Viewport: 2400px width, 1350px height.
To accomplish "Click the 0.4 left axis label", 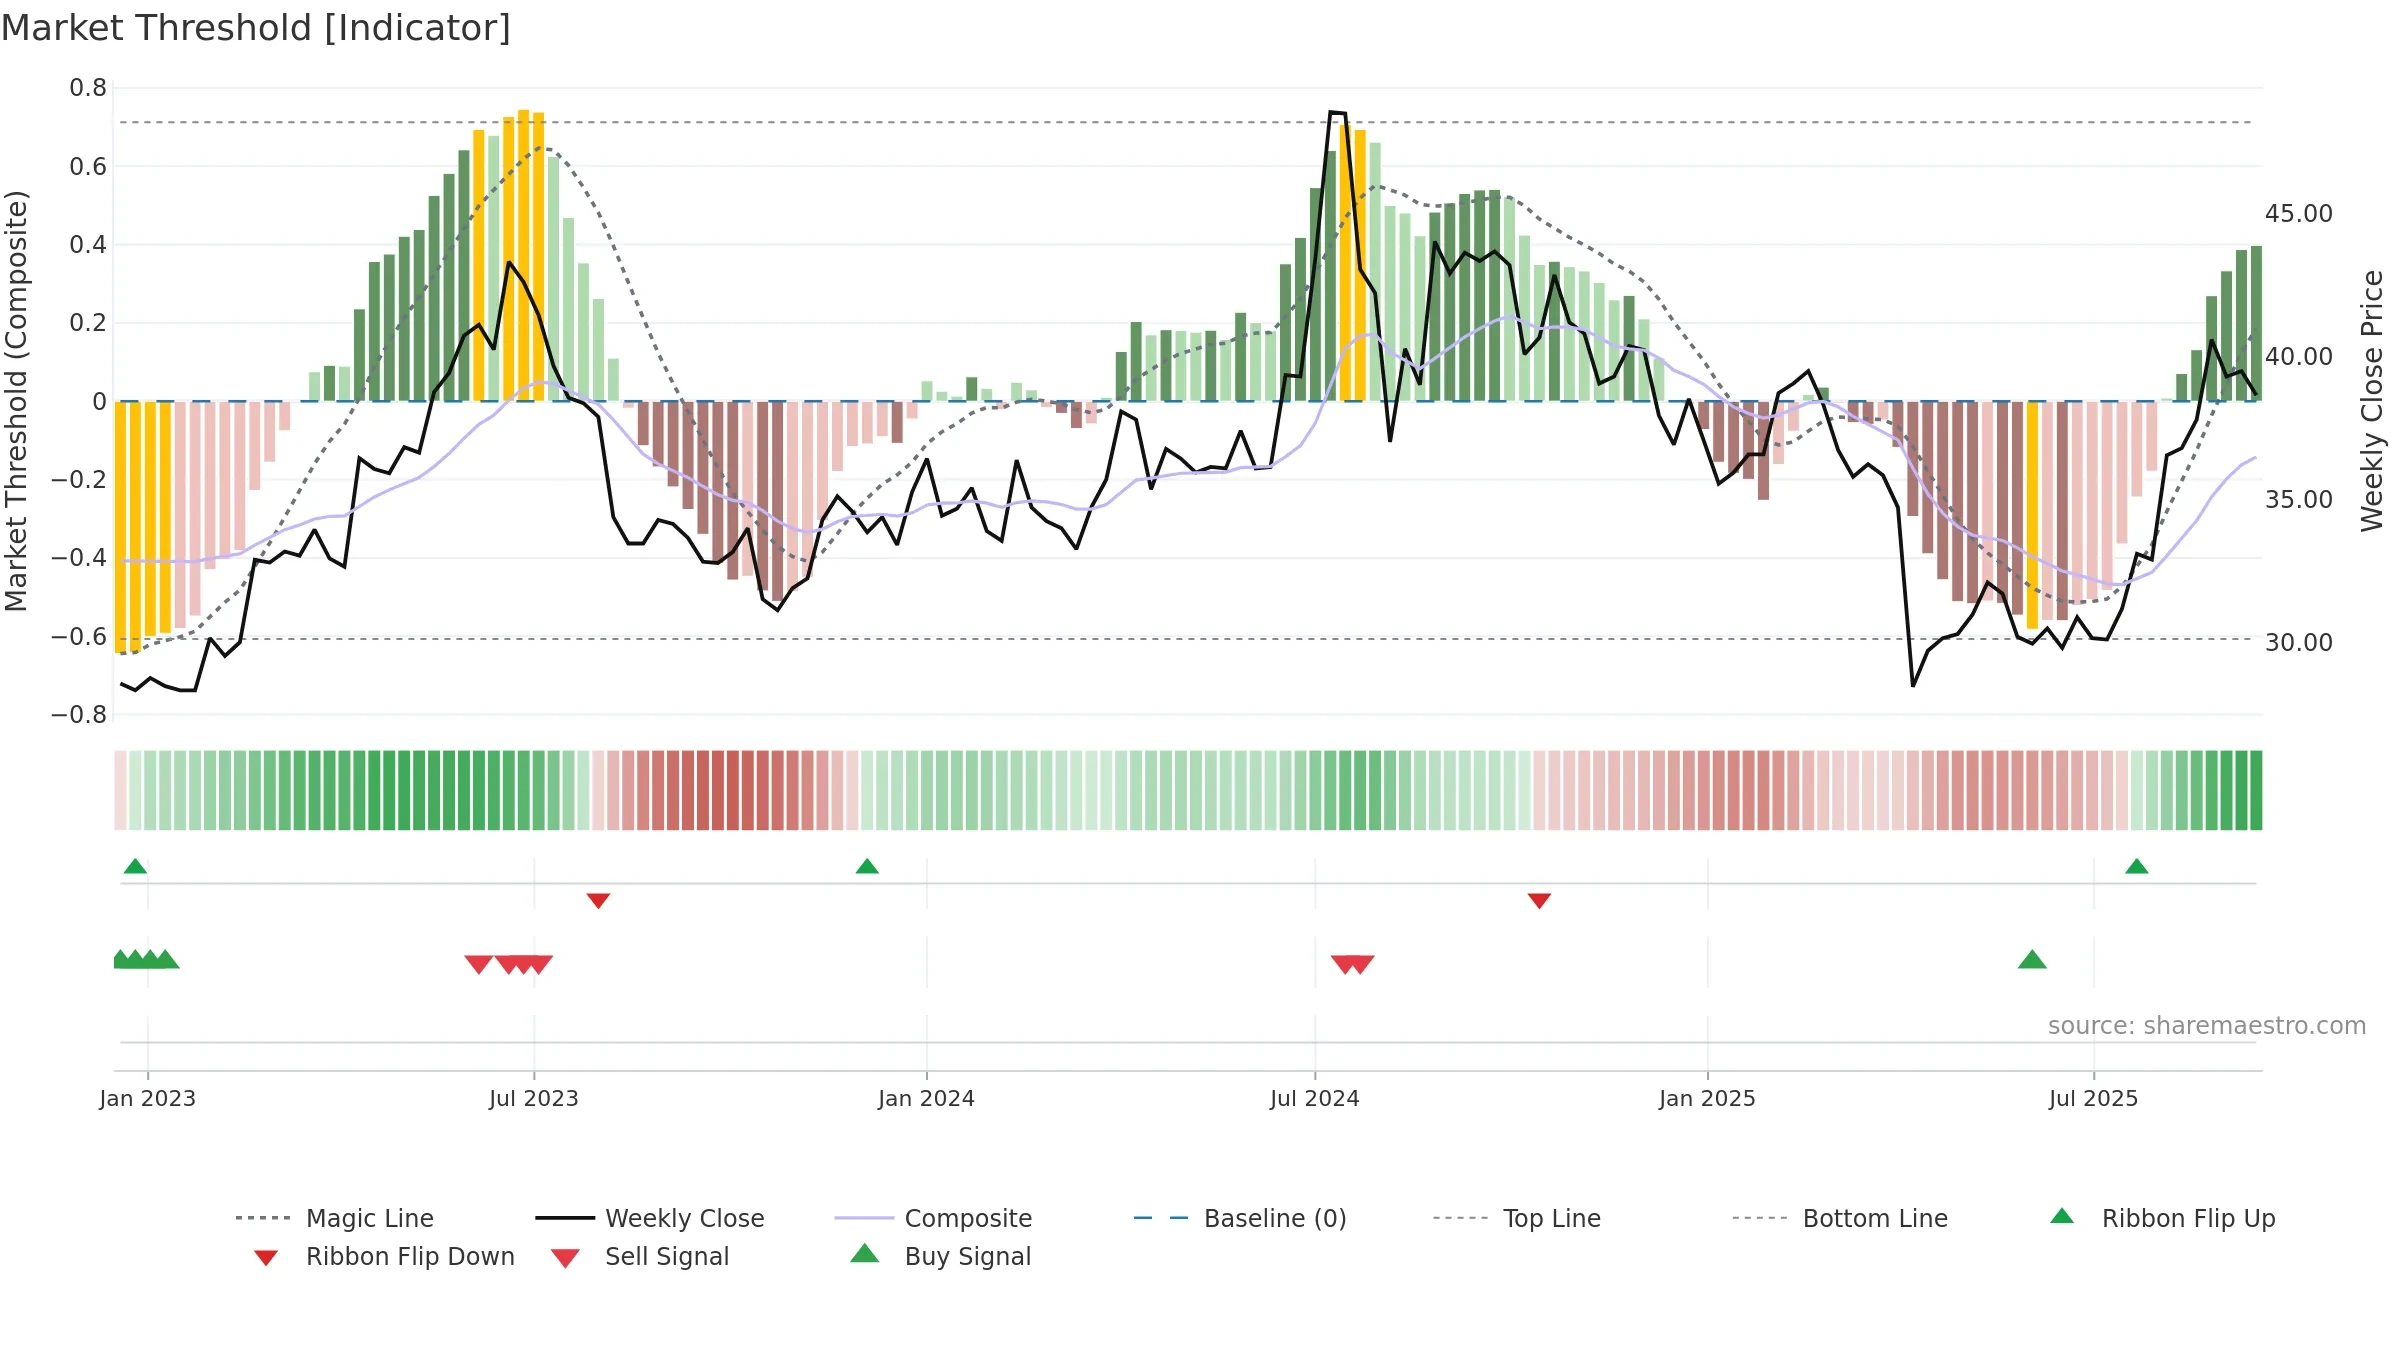I will 88,245.
